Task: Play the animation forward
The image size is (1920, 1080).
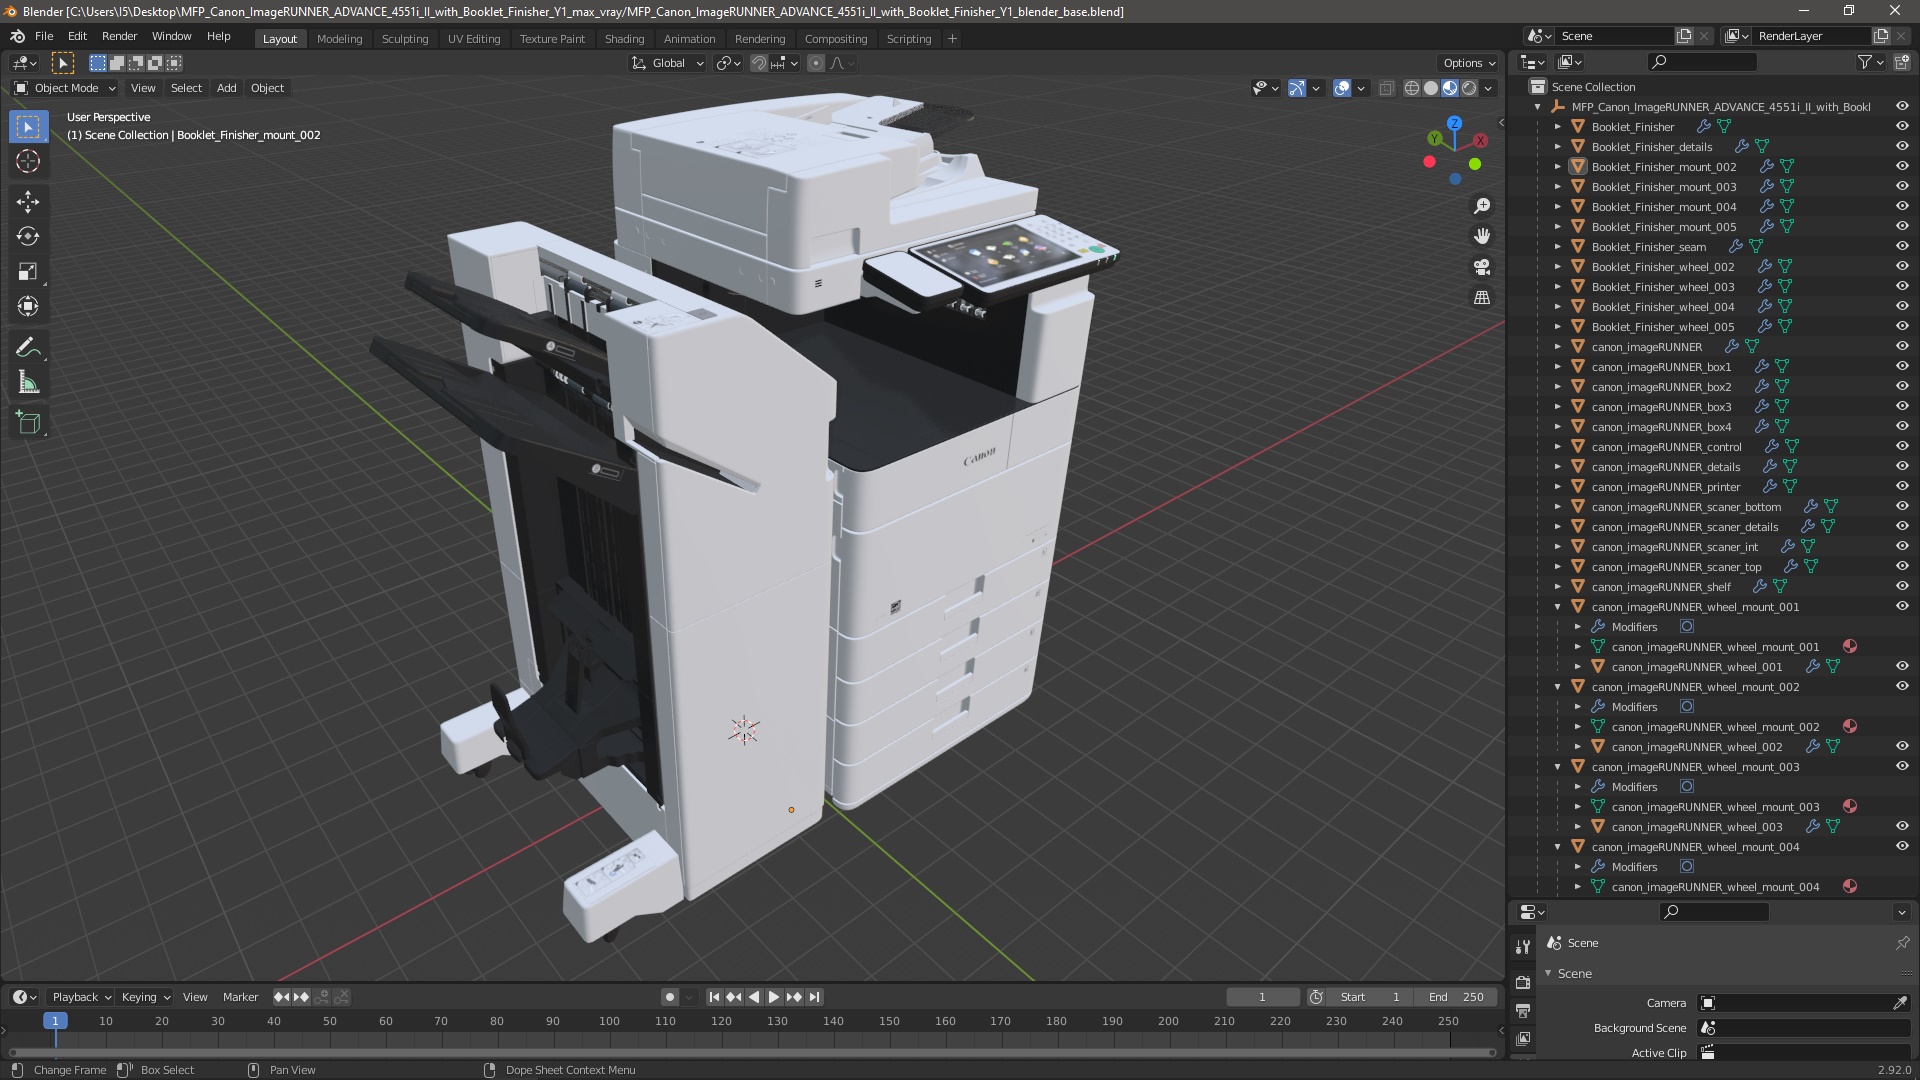Action: [x=774, y=997]
